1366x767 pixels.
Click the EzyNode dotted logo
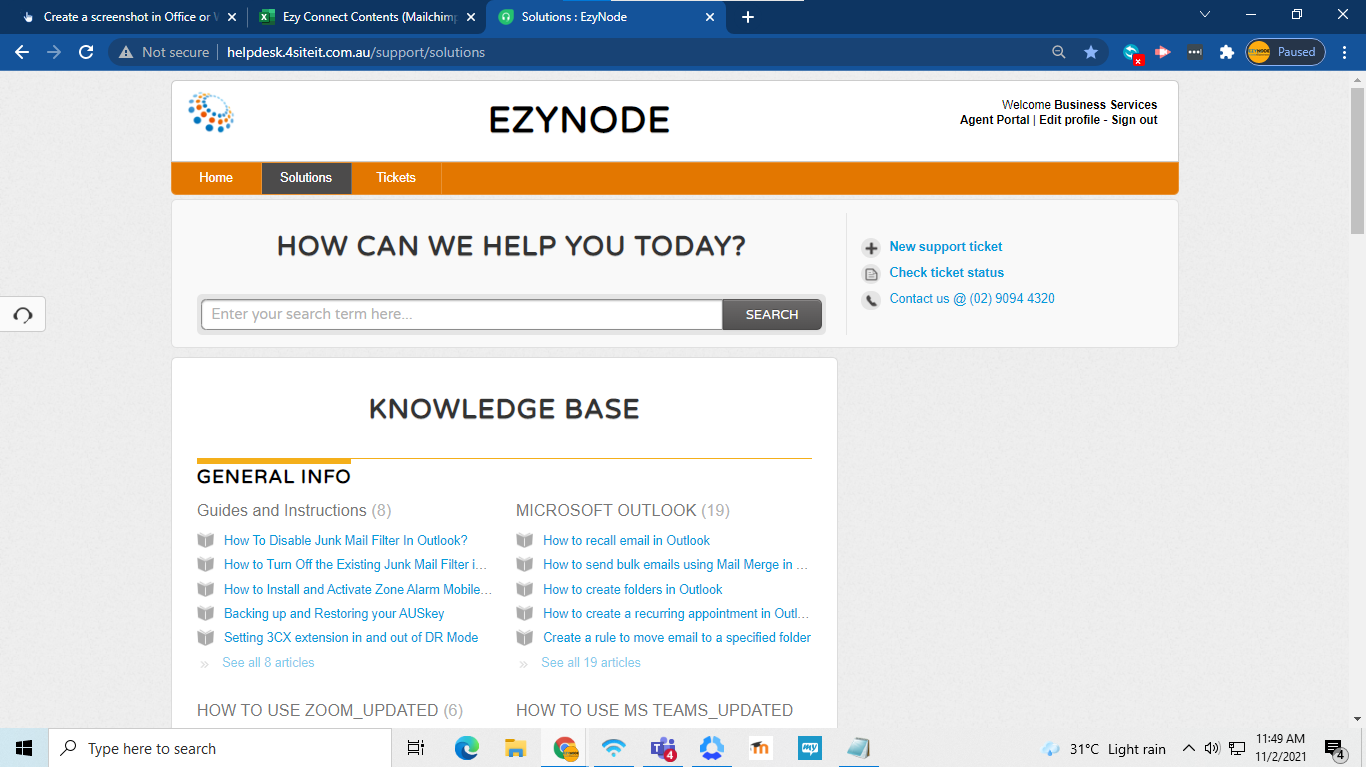[x=211, y=113]
